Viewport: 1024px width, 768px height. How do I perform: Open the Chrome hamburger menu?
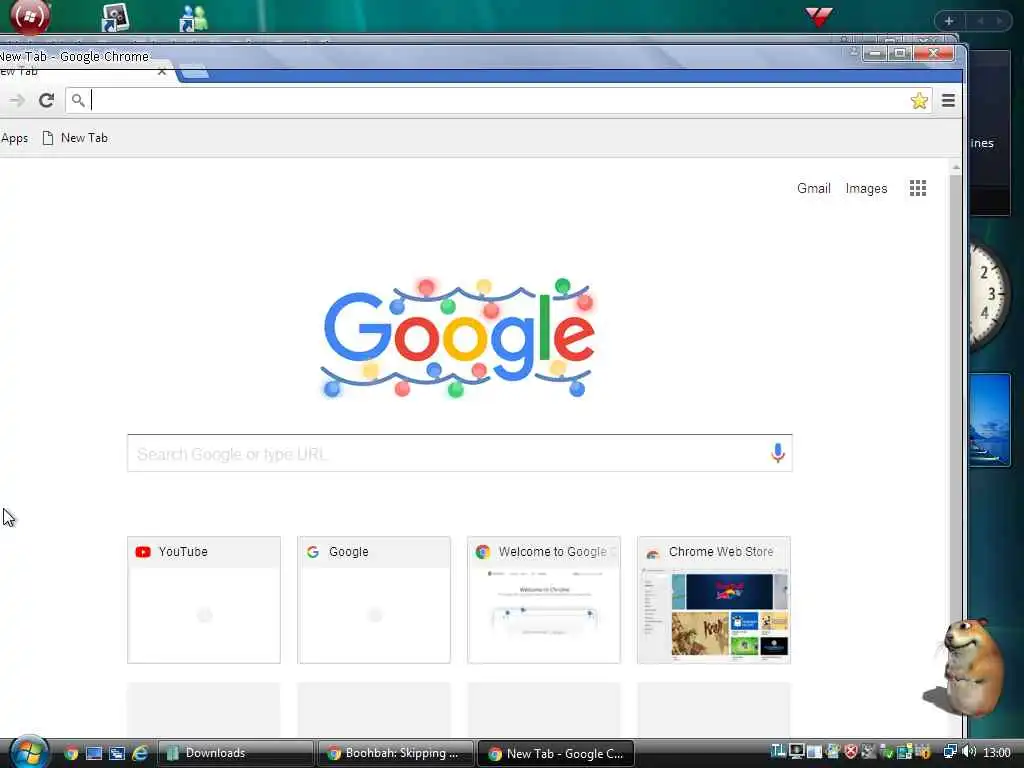pyautogui.click(x=948, y=100)
